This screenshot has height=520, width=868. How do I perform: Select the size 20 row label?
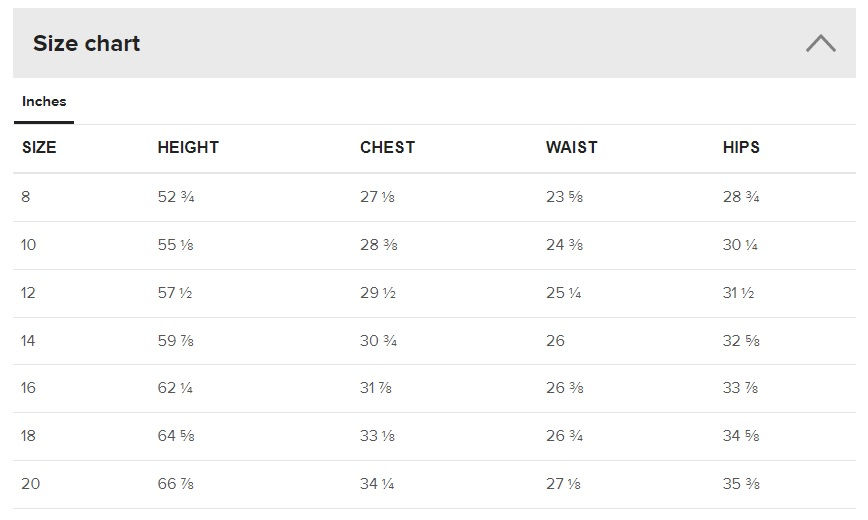(30, 484)
